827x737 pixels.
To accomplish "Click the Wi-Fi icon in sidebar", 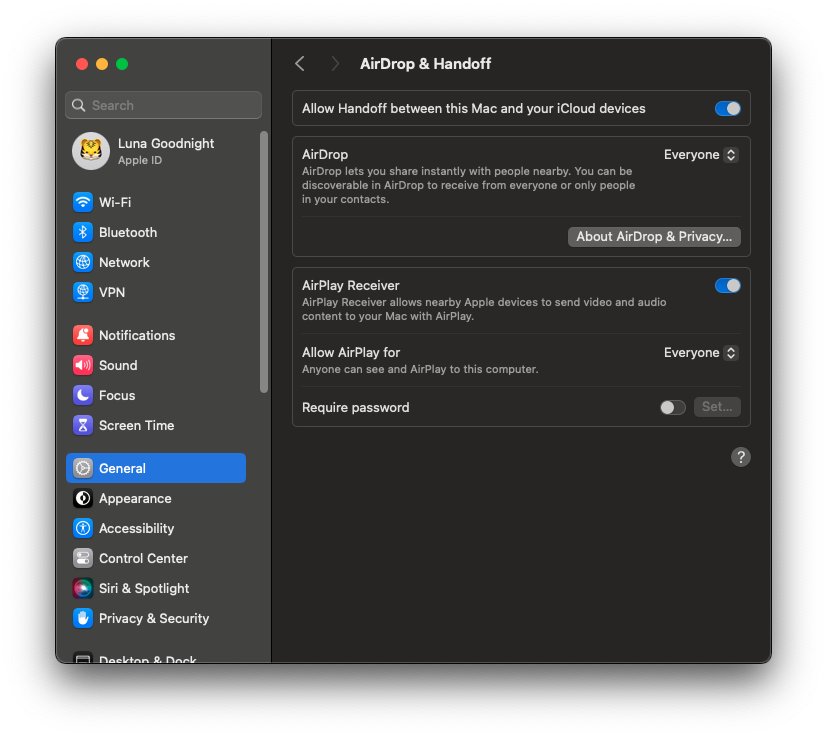I will (x=83, y=202).
